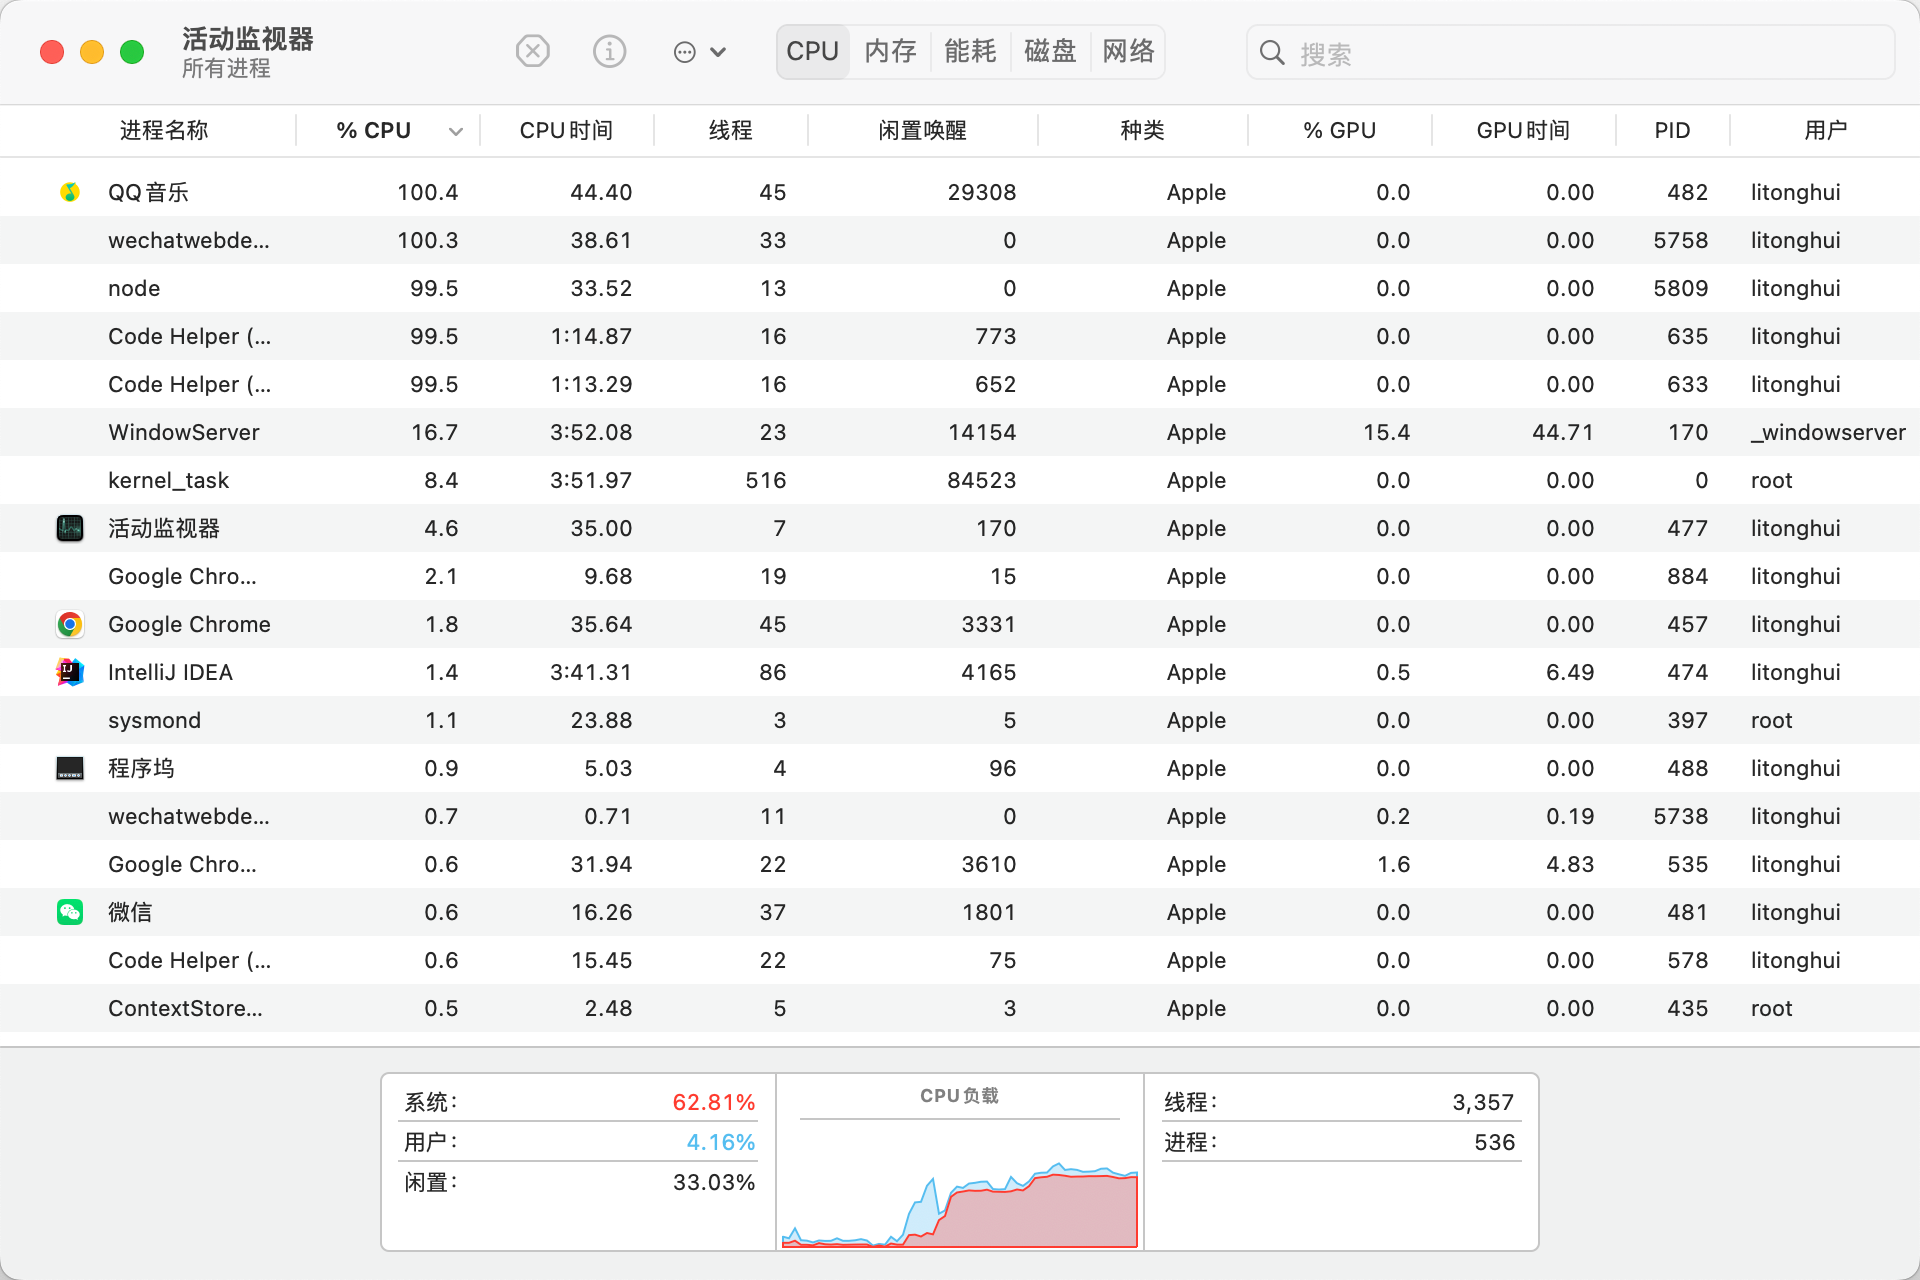
Task: Click the 活动监视器 row icon
Action: 70,528
